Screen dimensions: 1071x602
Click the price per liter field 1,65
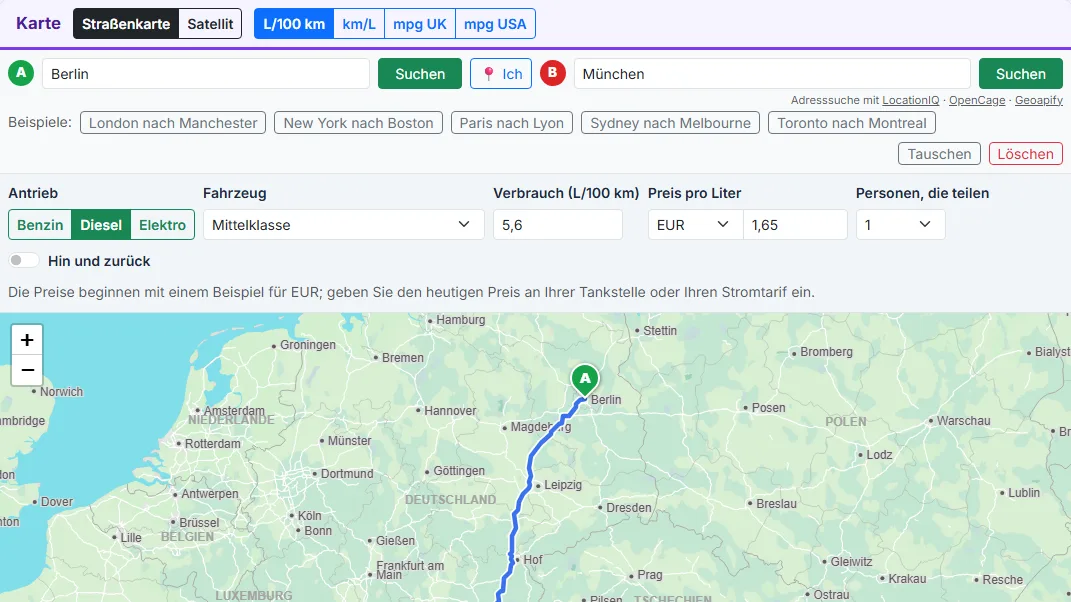(795, 225)
